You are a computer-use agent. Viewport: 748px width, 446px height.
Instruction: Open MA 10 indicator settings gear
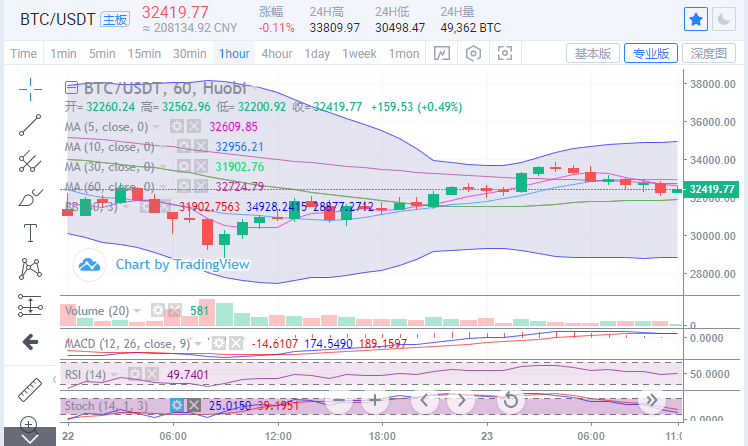pyautogui.click(x=184, y=146)
